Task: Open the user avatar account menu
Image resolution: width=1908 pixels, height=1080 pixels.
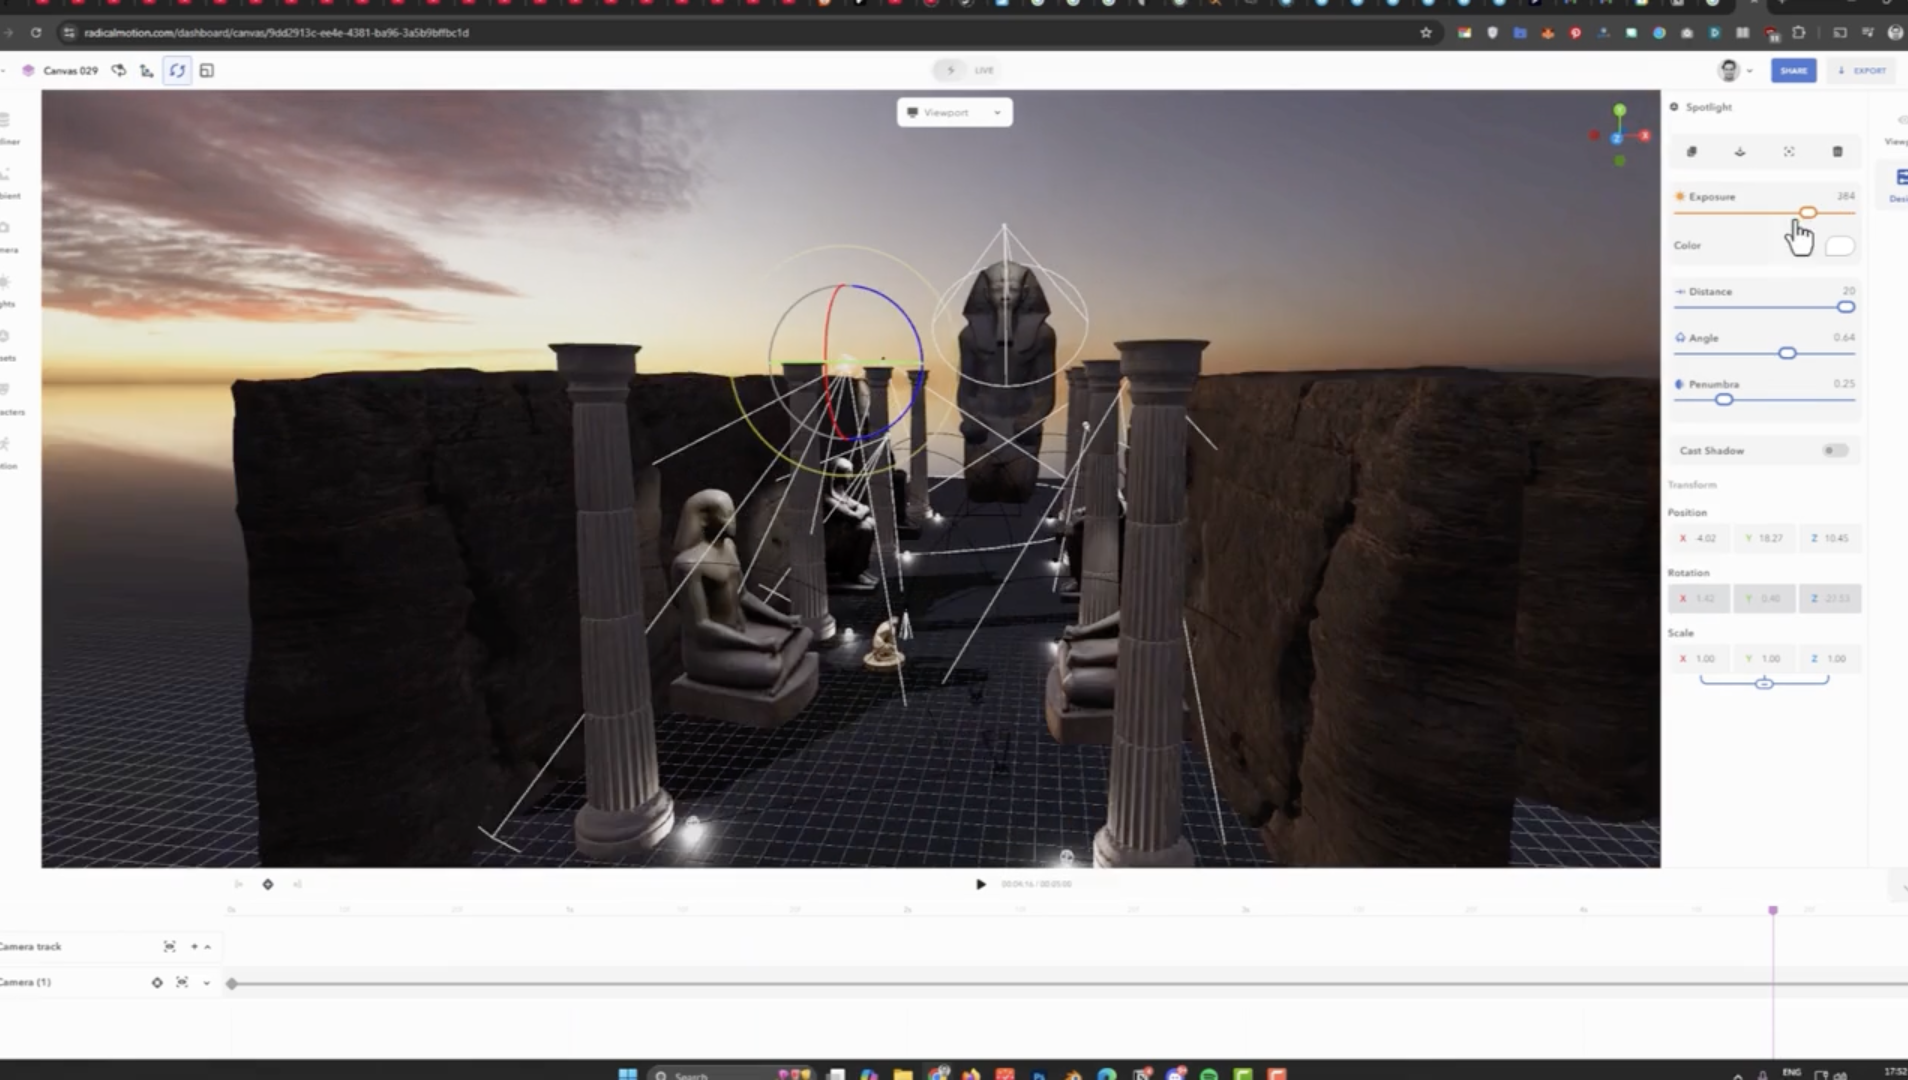Action: point(1733,71)
